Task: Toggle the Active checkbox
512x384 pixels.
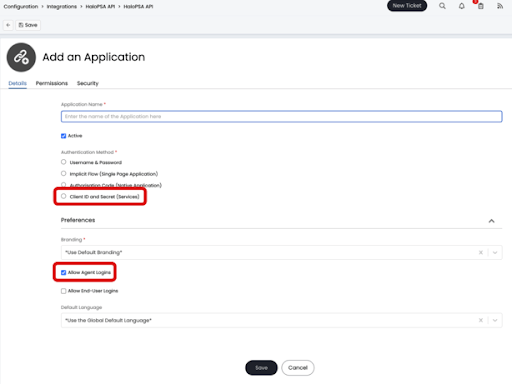Action: click(63, 136)
